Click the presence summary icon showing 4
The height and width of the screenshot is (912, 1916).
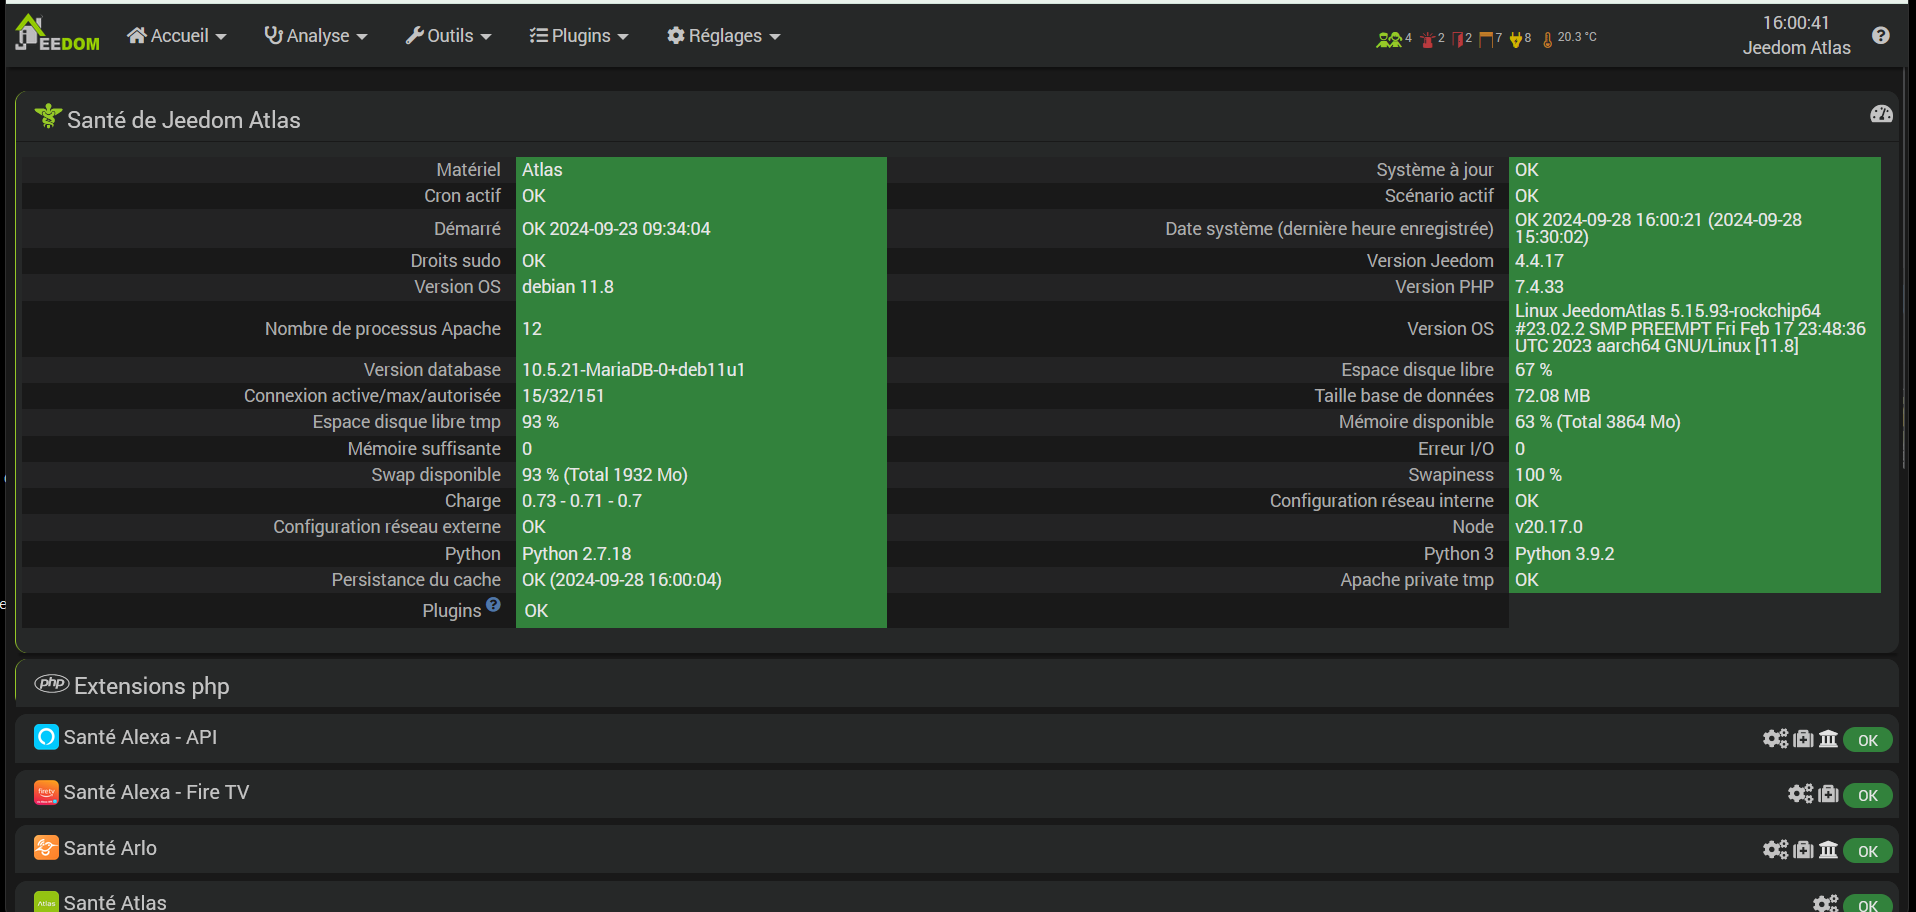(x=1391, y=39)
